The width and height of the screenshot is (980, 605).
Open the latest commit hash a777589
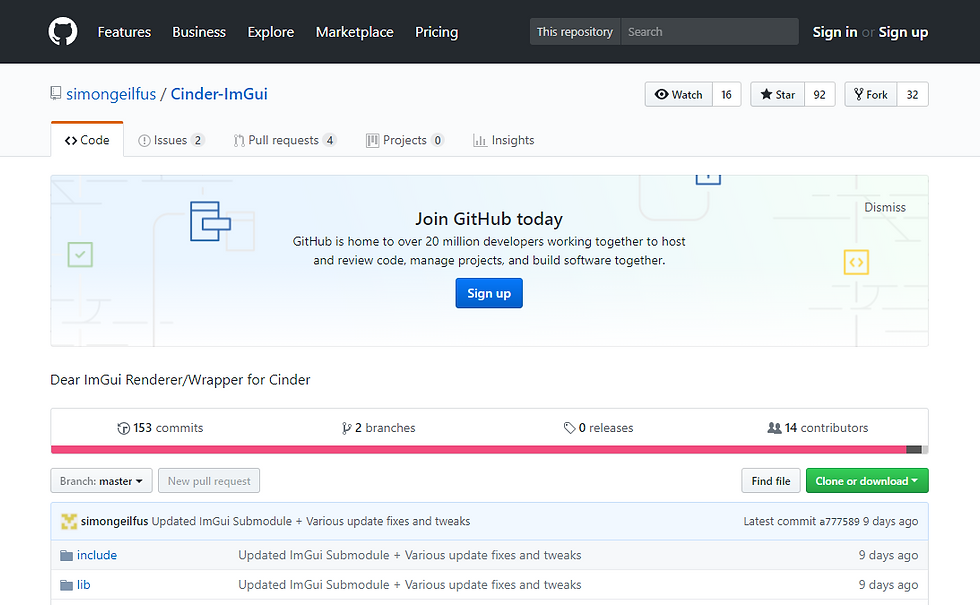pyautogui.click(x=839, y=521)
